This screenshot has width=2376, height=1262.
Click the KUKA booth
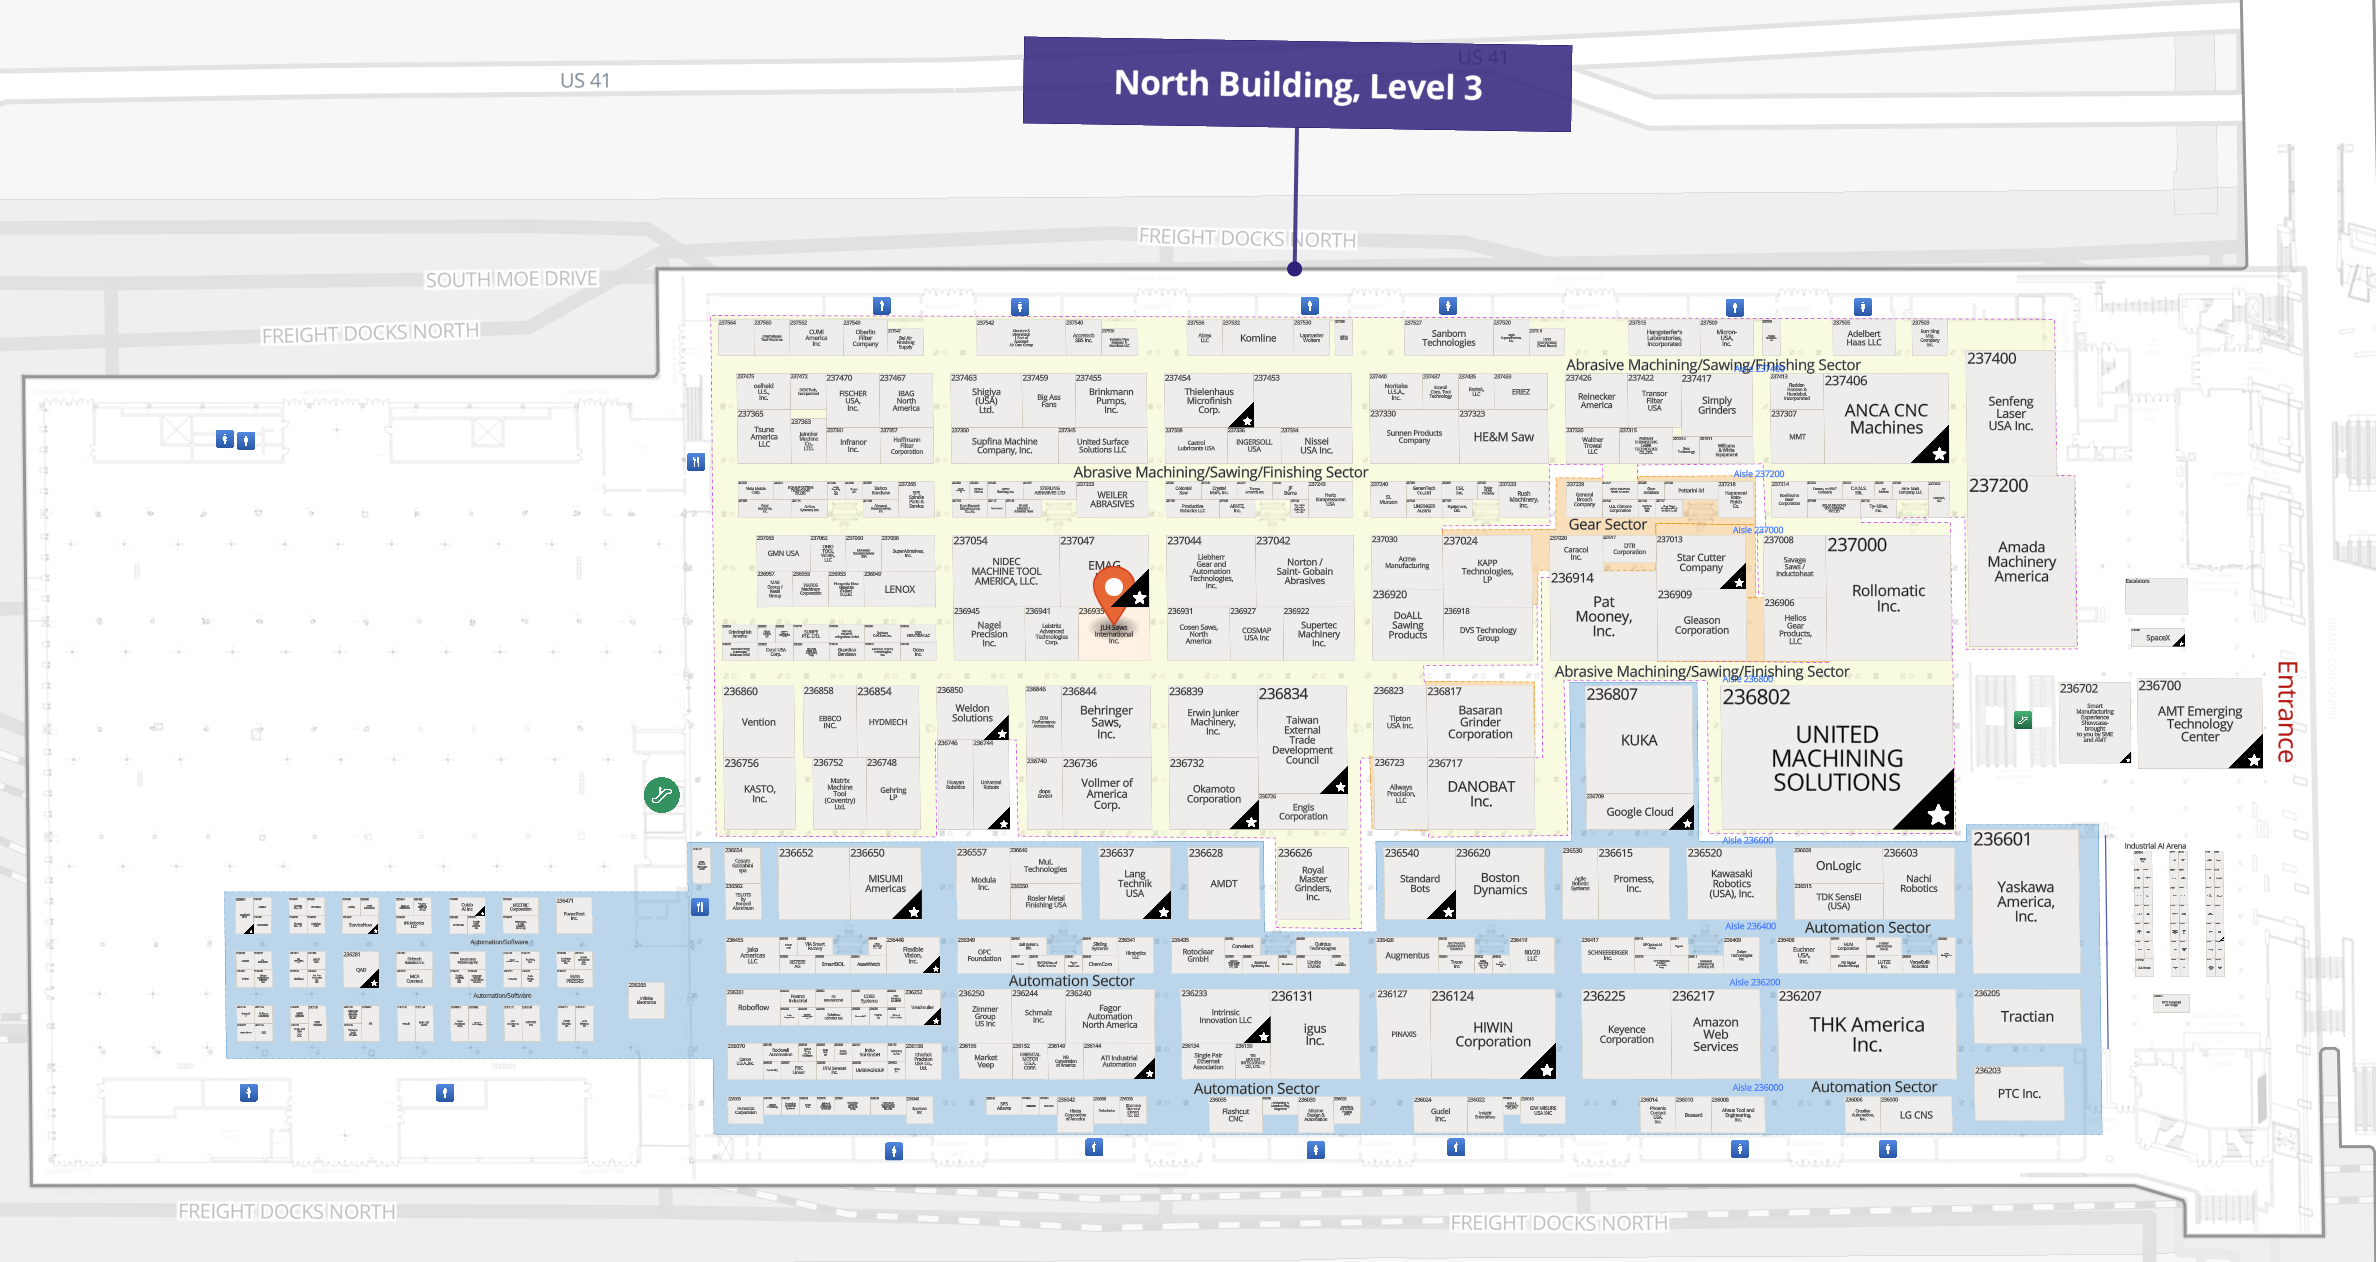click(1639, 740)
